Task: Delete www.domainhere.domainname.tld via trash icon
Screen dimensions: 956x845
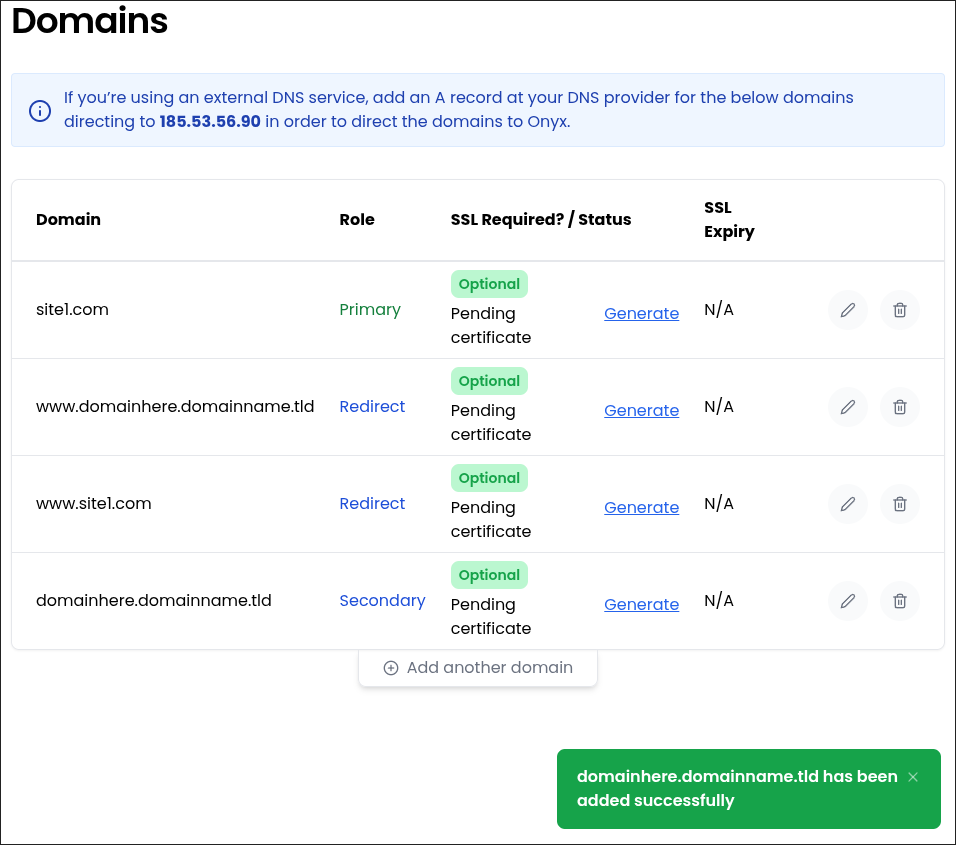Action: (x=899, y=407)
